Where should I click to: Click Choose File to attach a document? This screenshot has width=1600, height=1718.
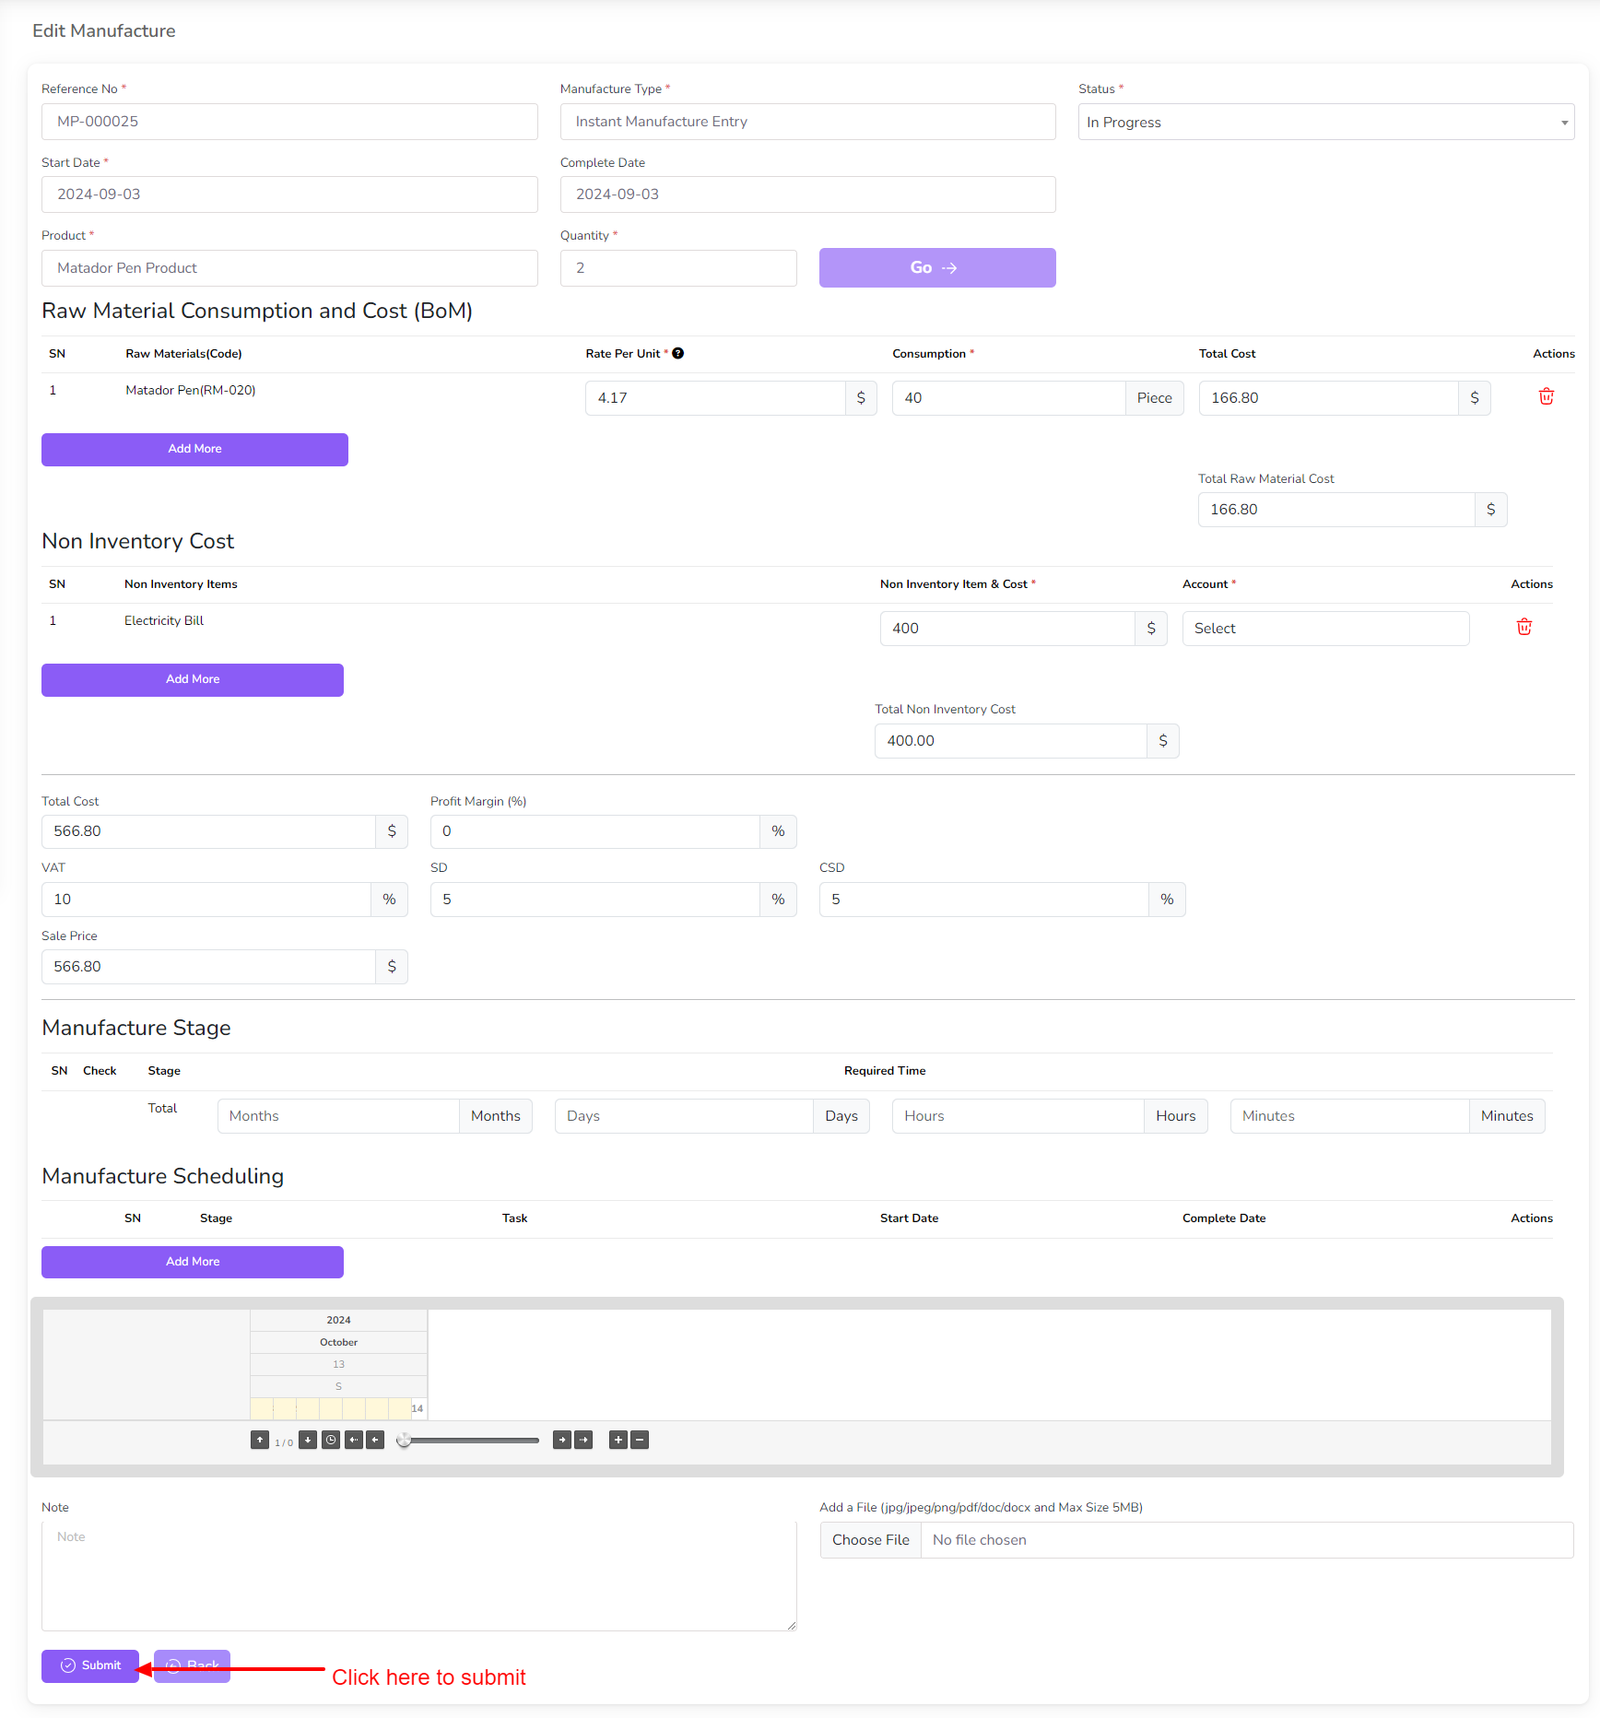pos(870,1540)
